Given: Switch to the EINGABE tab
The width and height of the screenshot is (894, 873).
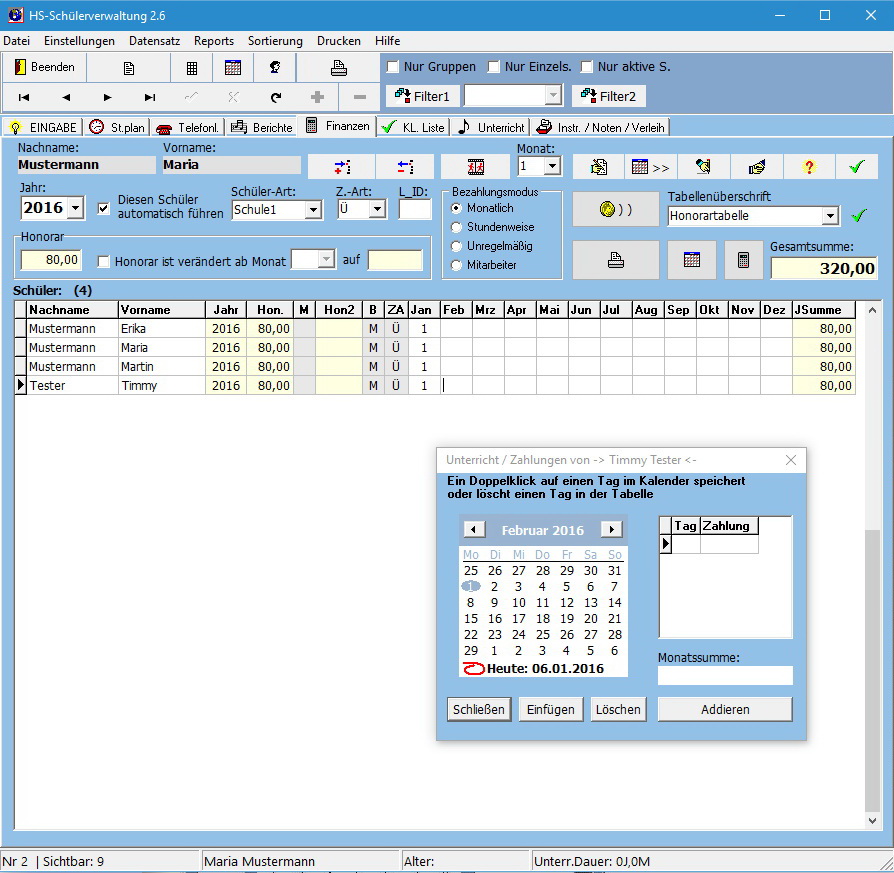Looking at the screenshot, I should pyautogui.click(x=43, y=127).
